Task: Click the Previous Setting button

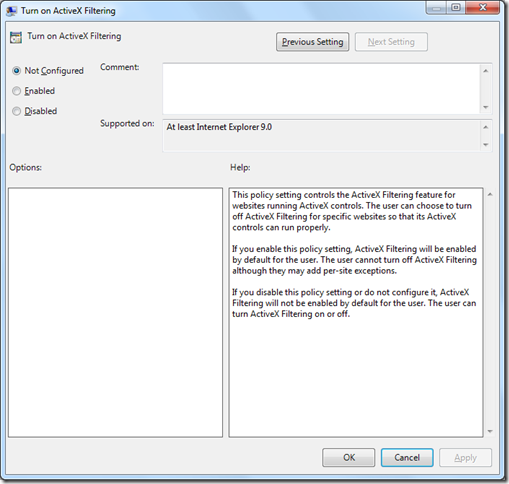Action: coord(312,42)
